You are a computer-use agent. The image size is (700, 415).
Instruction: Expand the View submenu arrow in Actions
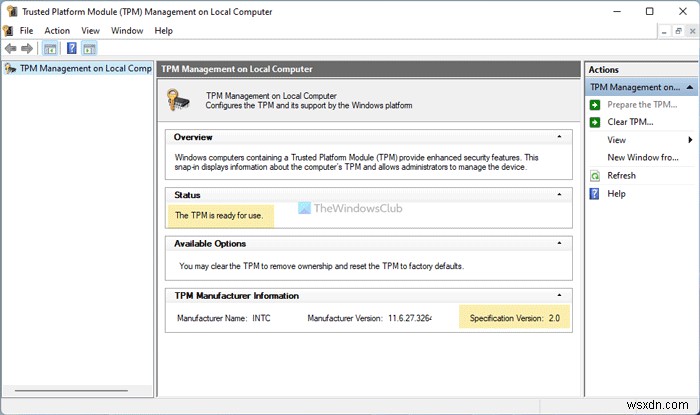coord(690,140)
